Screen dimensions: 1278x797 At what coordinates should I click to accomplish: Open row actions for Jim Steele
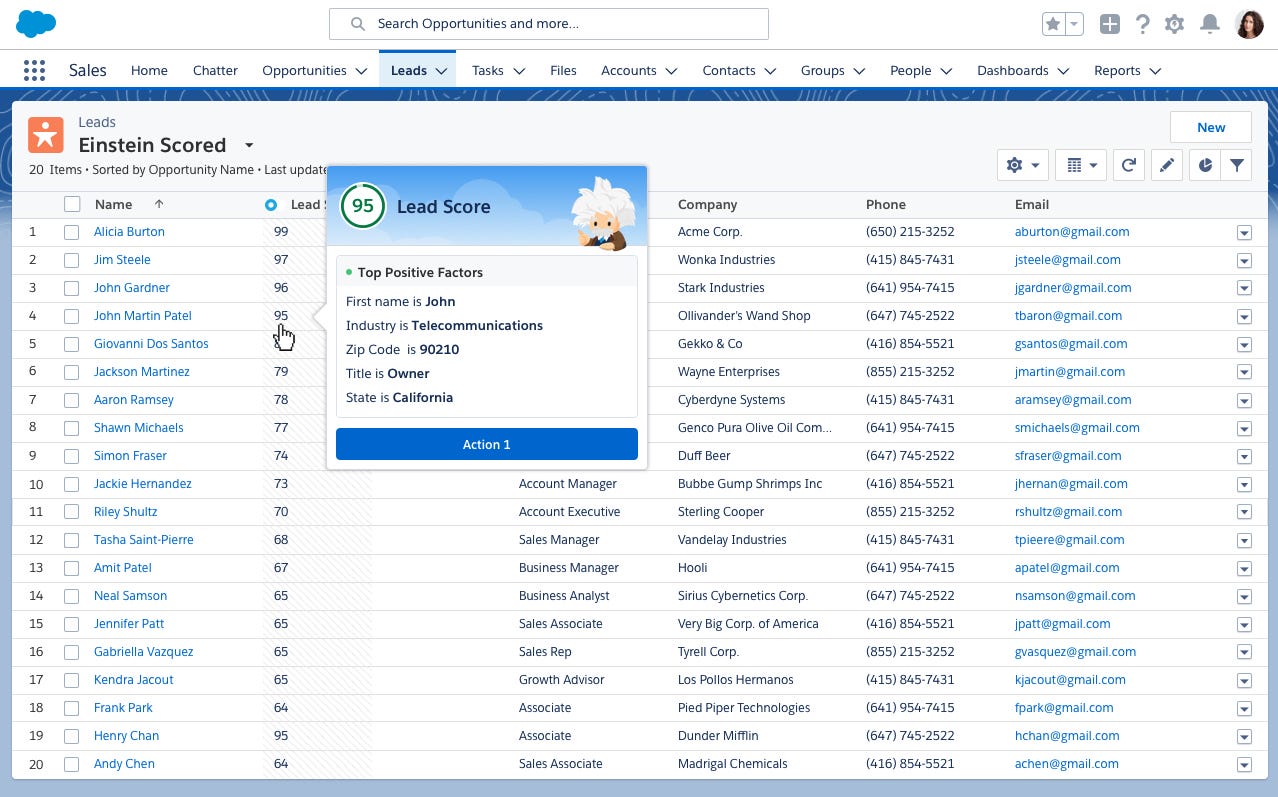pos(1244,260)
